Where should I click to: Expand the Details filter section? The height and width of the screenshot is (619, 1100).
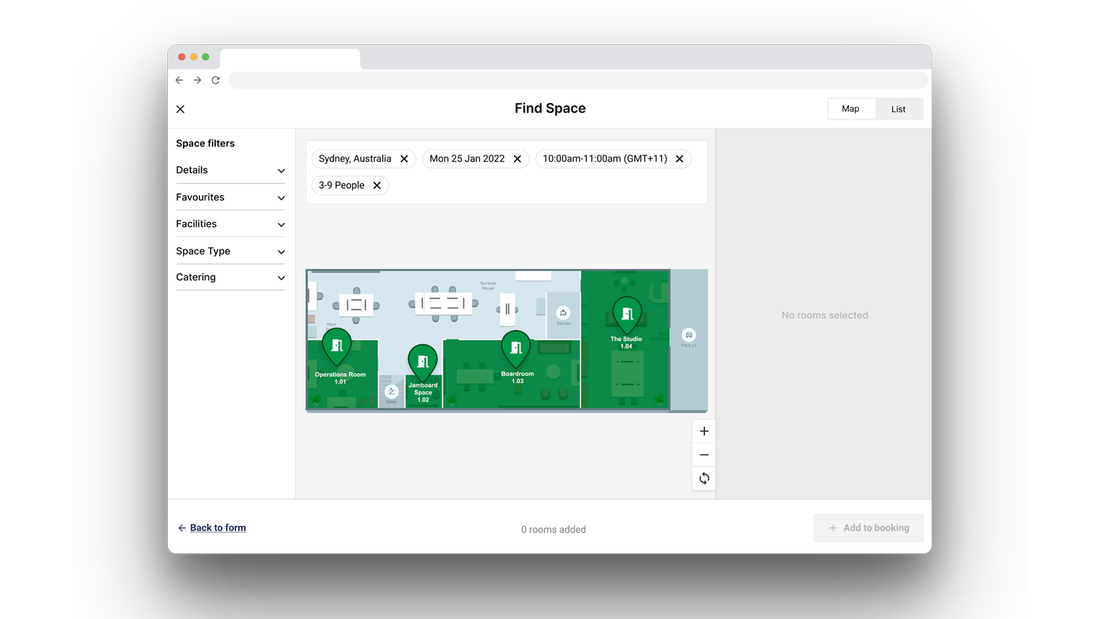pyautogui.click(x=230, y=170)
